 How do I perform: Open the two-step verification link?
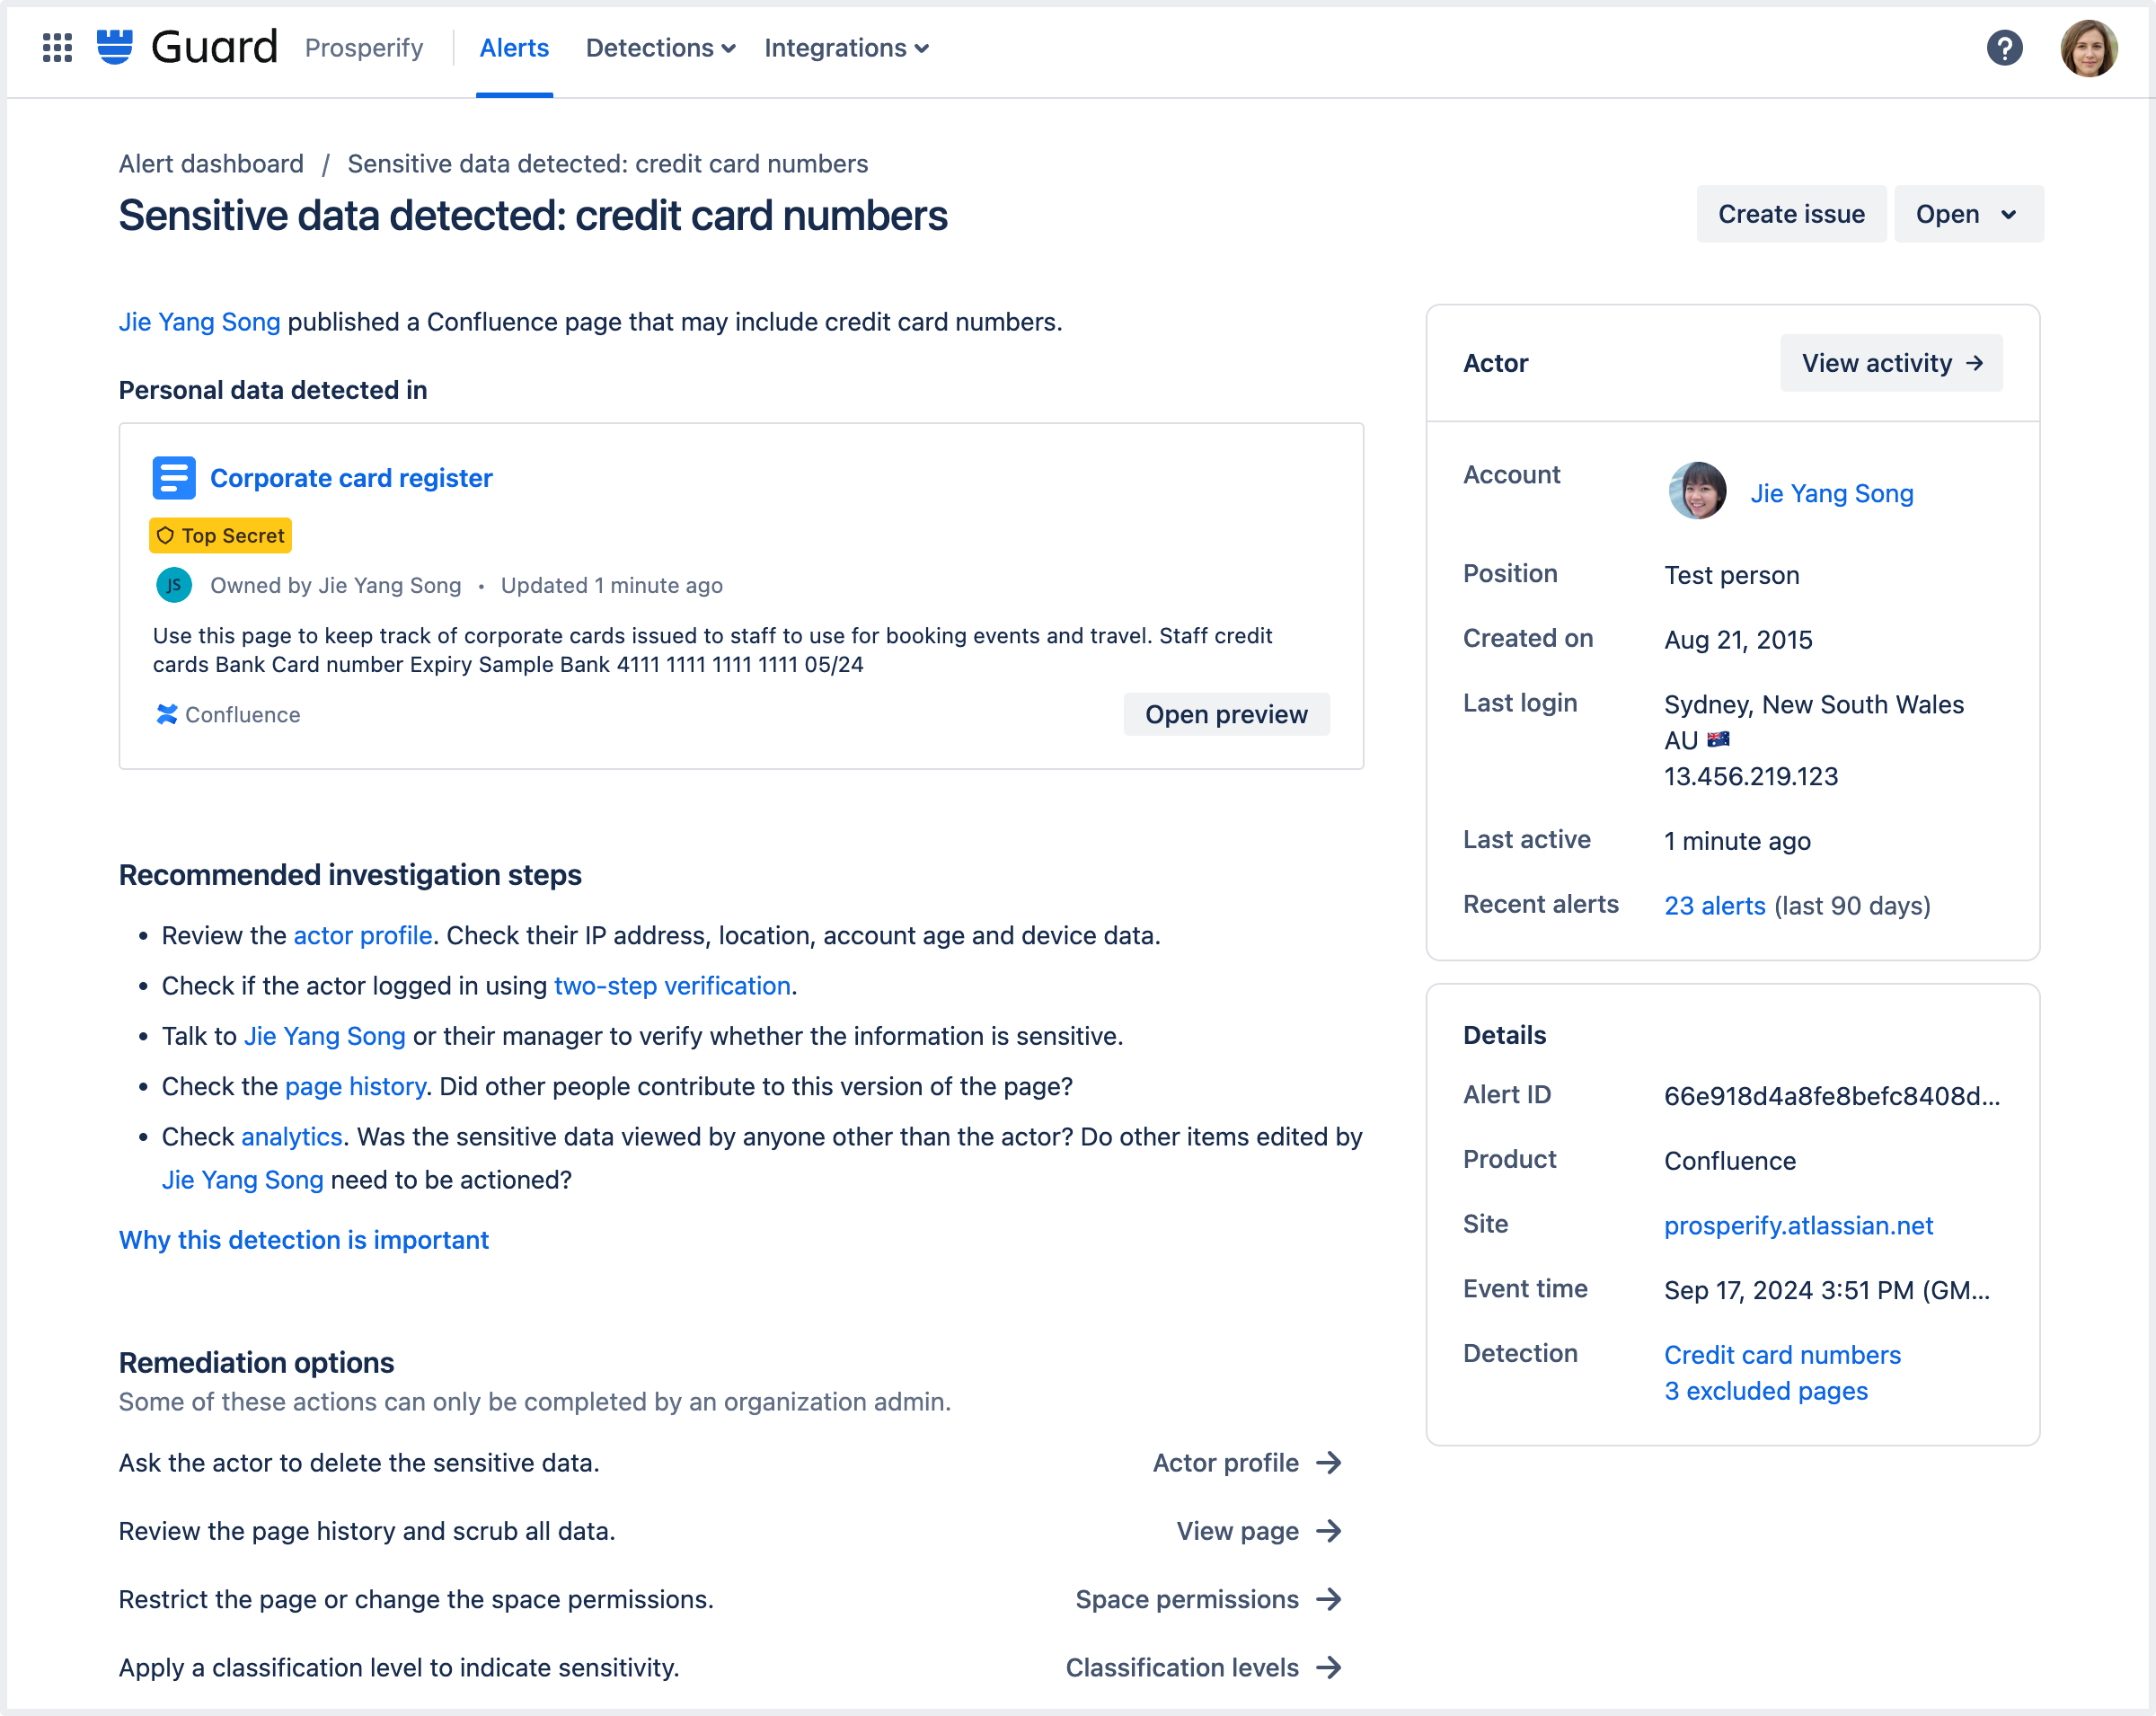(672, 985)
